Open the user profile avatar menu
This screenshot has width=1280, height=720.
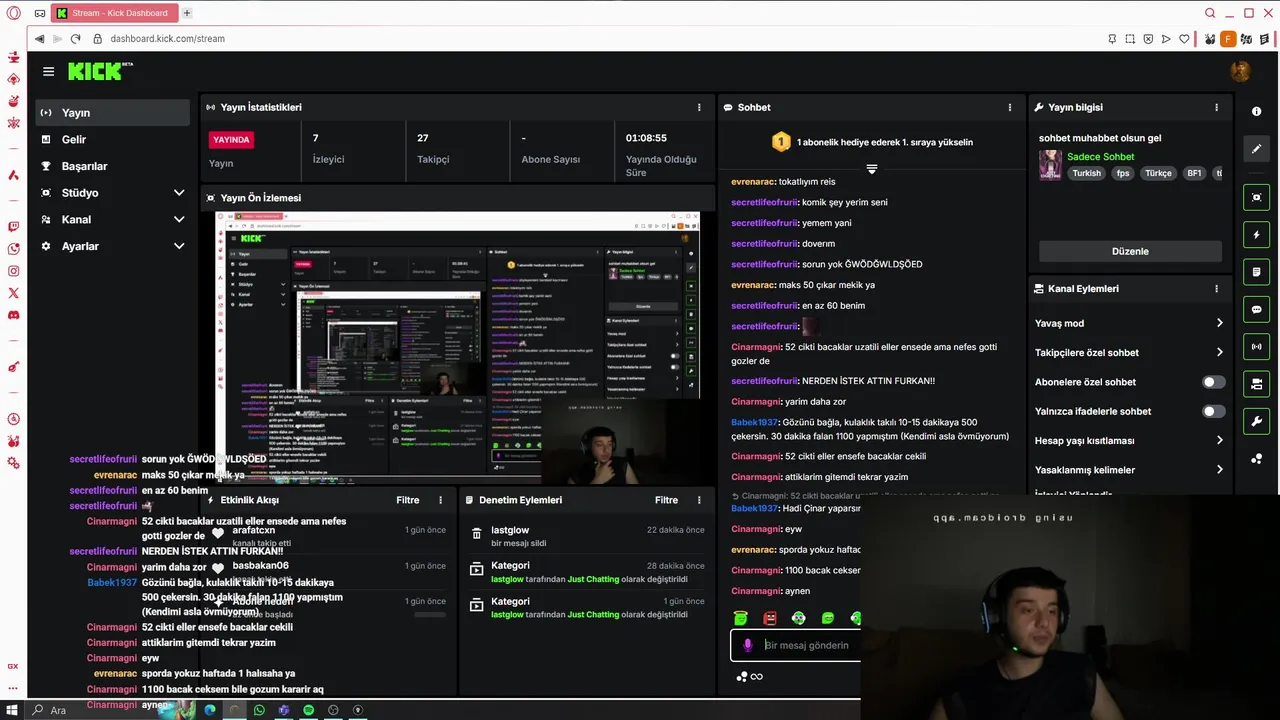(1240, 71)
